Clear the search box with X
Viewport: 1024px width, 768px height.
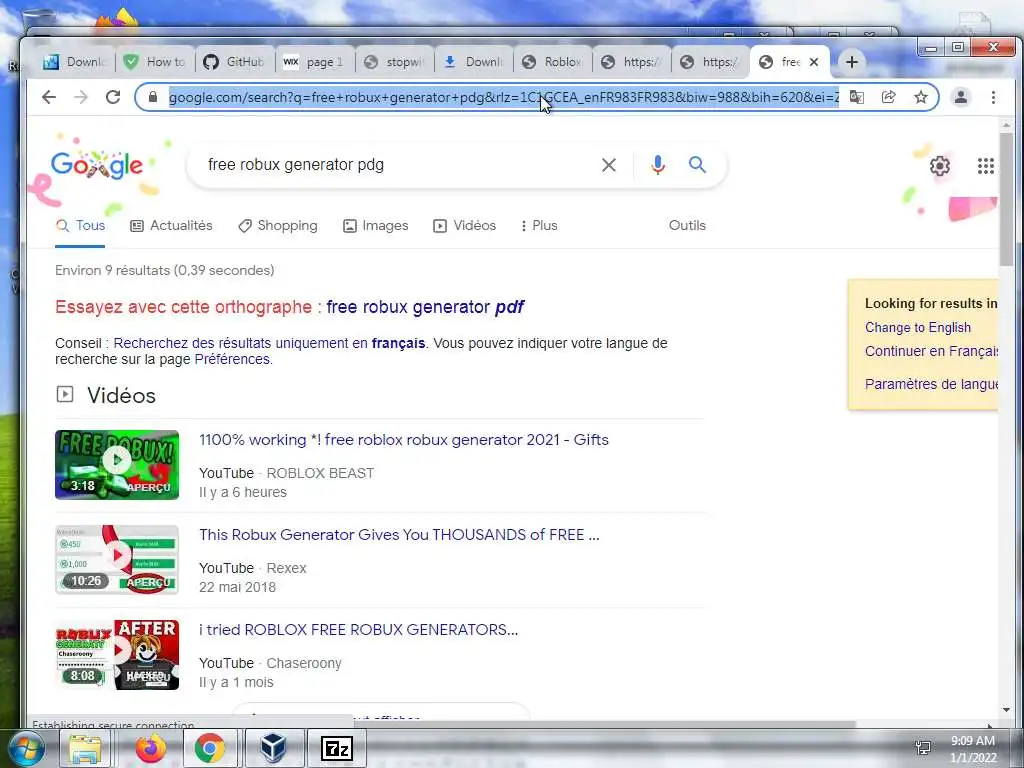point(609,165)
